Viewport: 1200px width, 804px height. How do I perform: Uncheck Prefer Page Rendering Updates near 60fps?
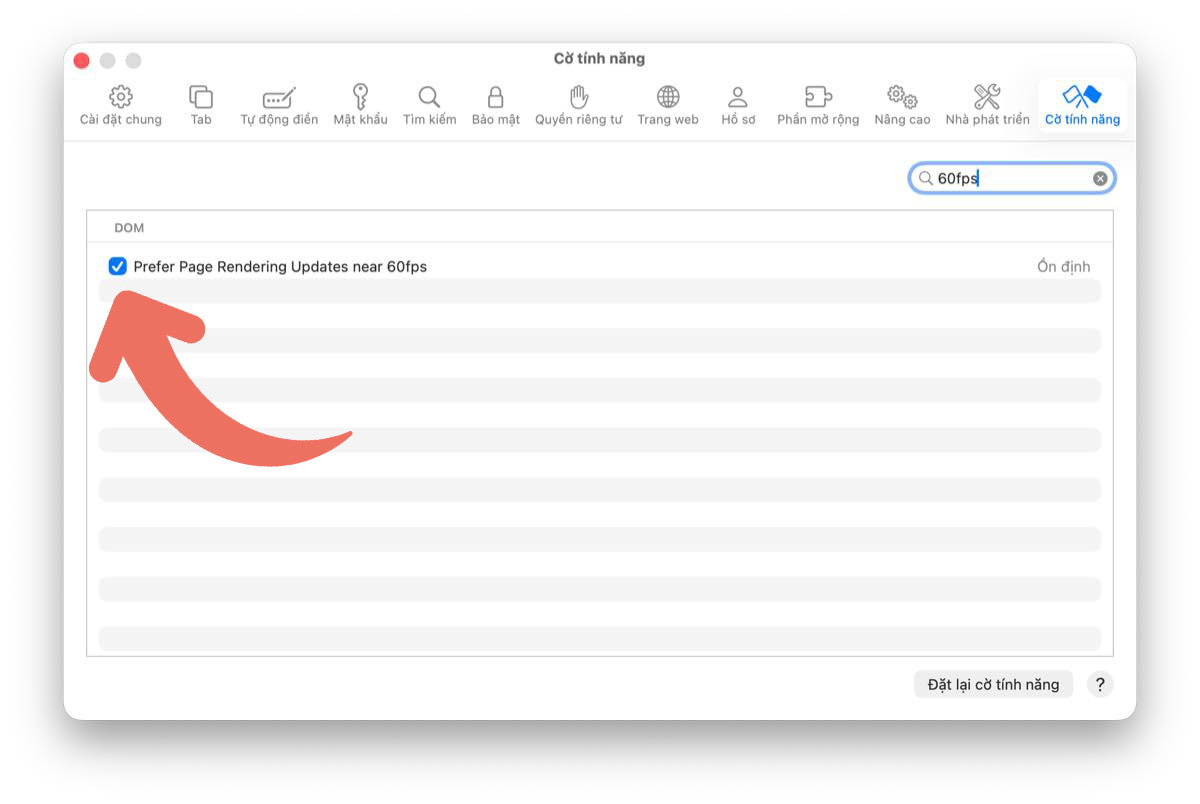pos(118,266)
